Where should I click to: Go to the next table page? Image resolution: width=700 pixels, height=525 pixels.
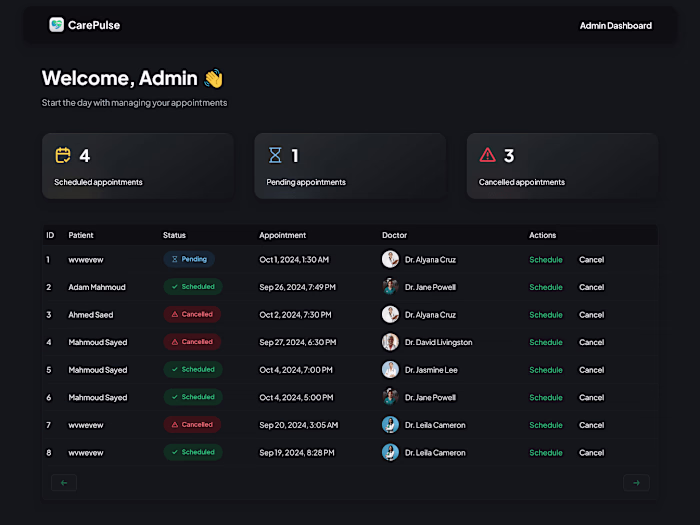click(x=636, y=483)
